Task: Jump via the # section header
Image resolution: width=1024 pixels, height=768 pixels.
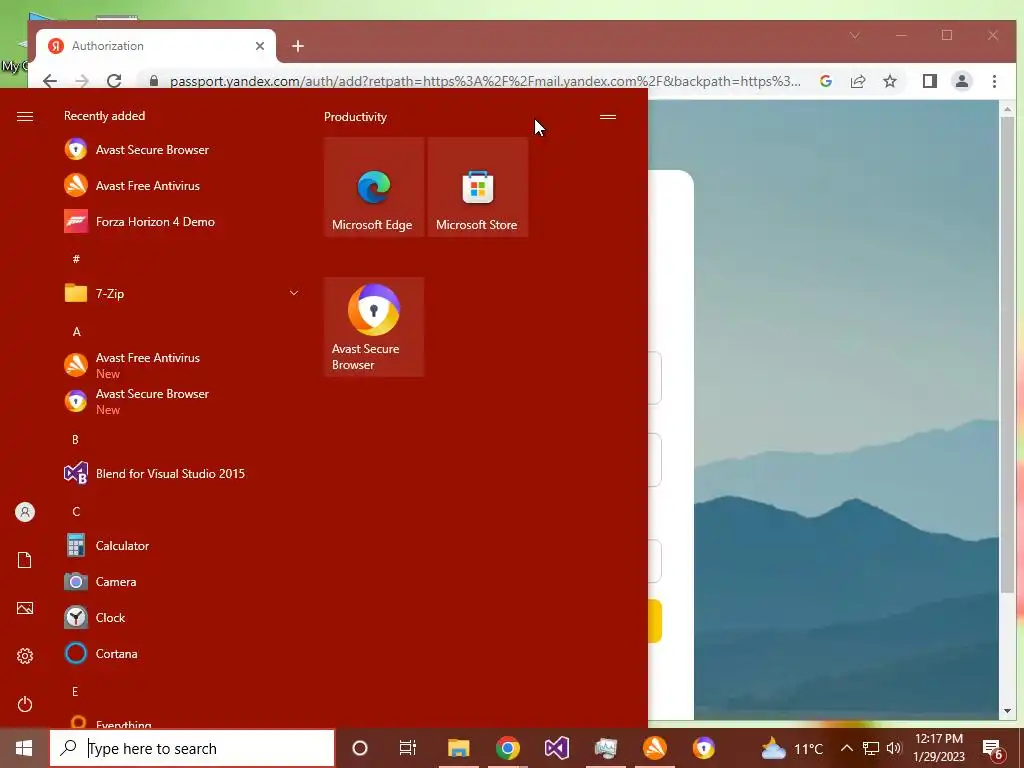Action: [76, 259]
